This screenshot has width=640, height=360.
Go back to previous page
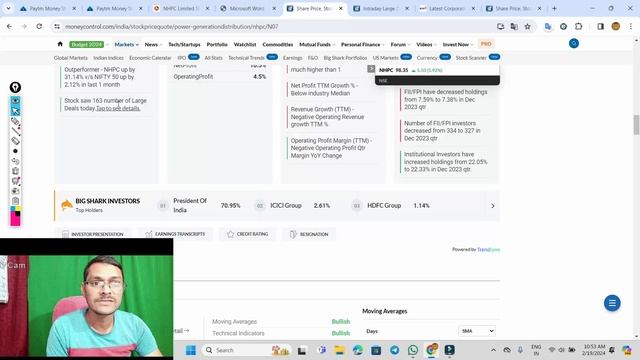[9, 27]
